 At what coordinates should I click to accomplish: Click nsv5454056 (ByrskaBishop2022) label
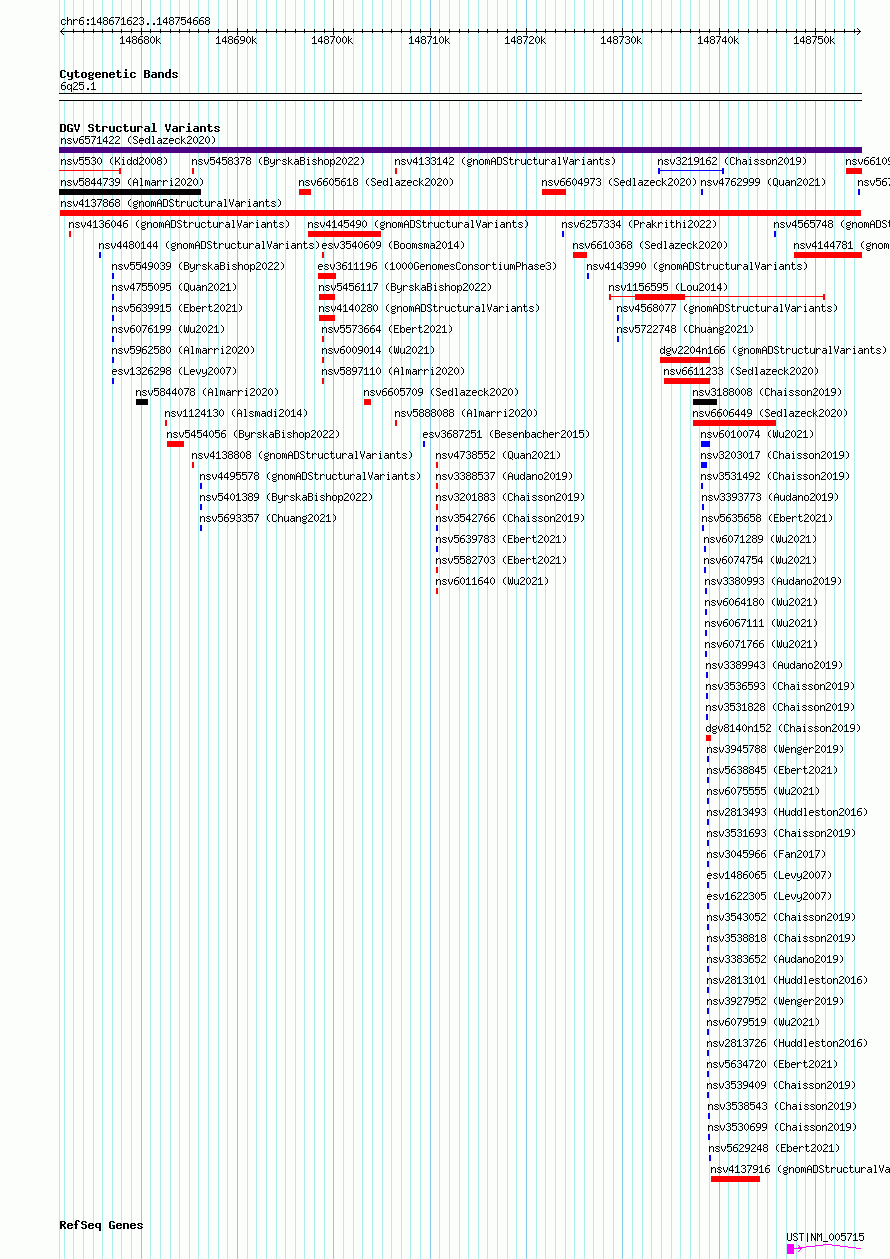point(253,434)
